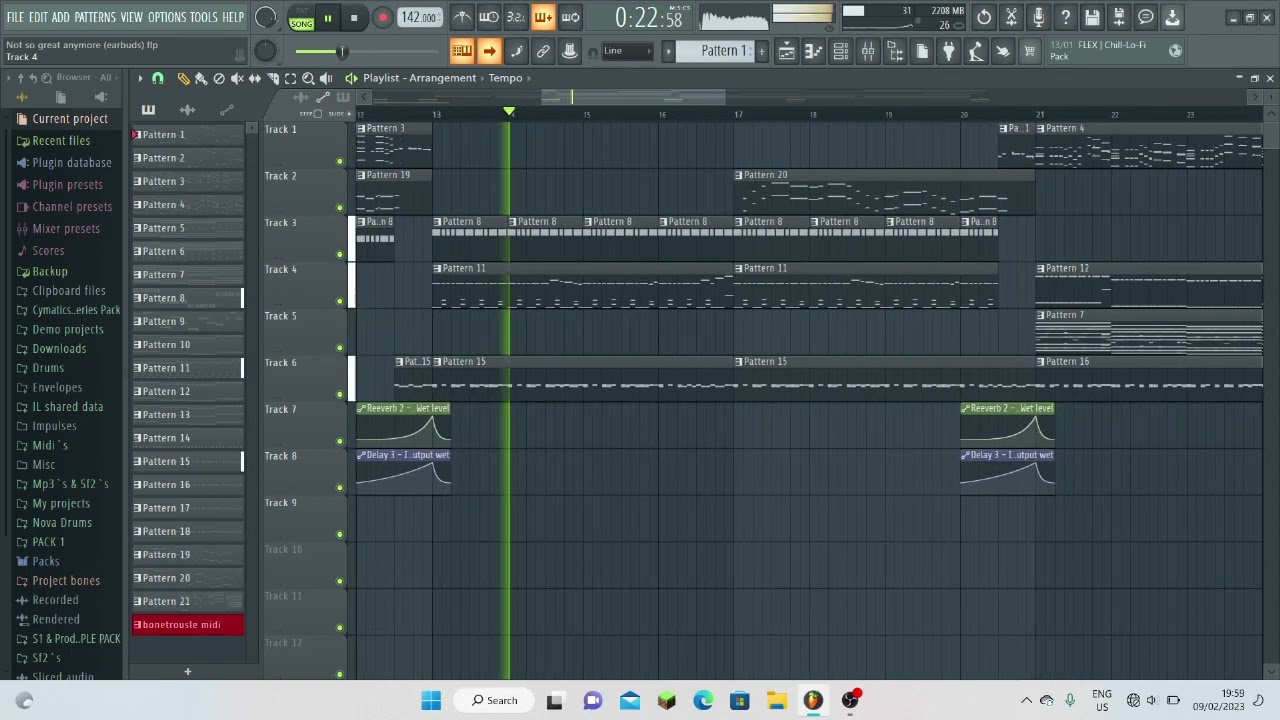This screenshot has height=720, width=1280.
Task: Open the Line snap dropdown
Action: click(x=627, y=51)
